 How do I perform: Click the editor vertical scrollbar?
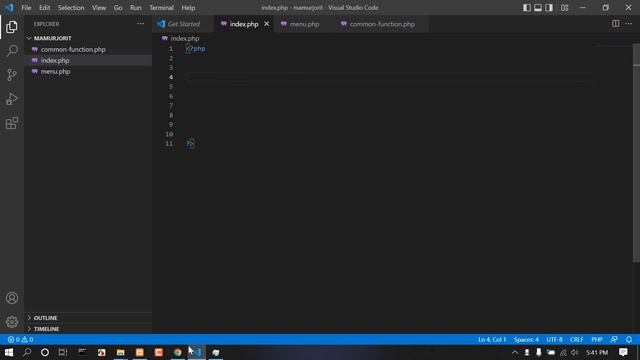[x=636, y=153]
